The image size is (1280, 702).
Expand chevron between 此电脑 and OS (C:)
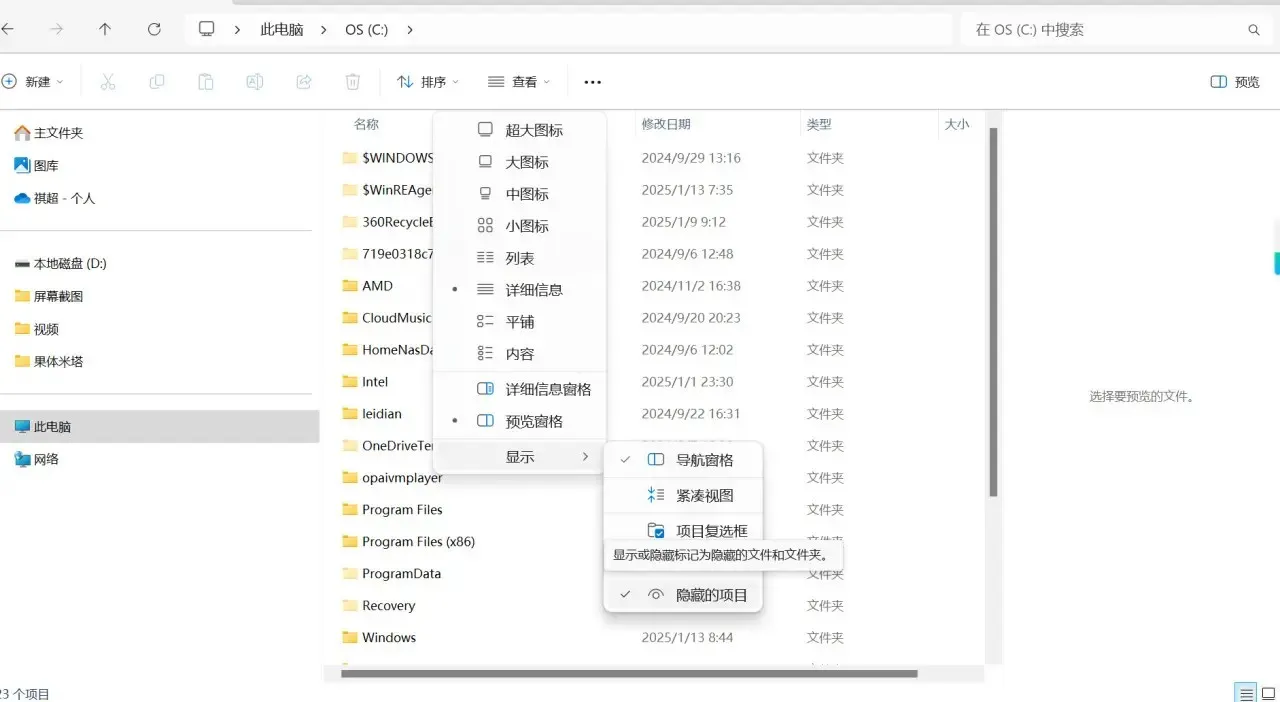pyautogui.click(x=324, y=30)
